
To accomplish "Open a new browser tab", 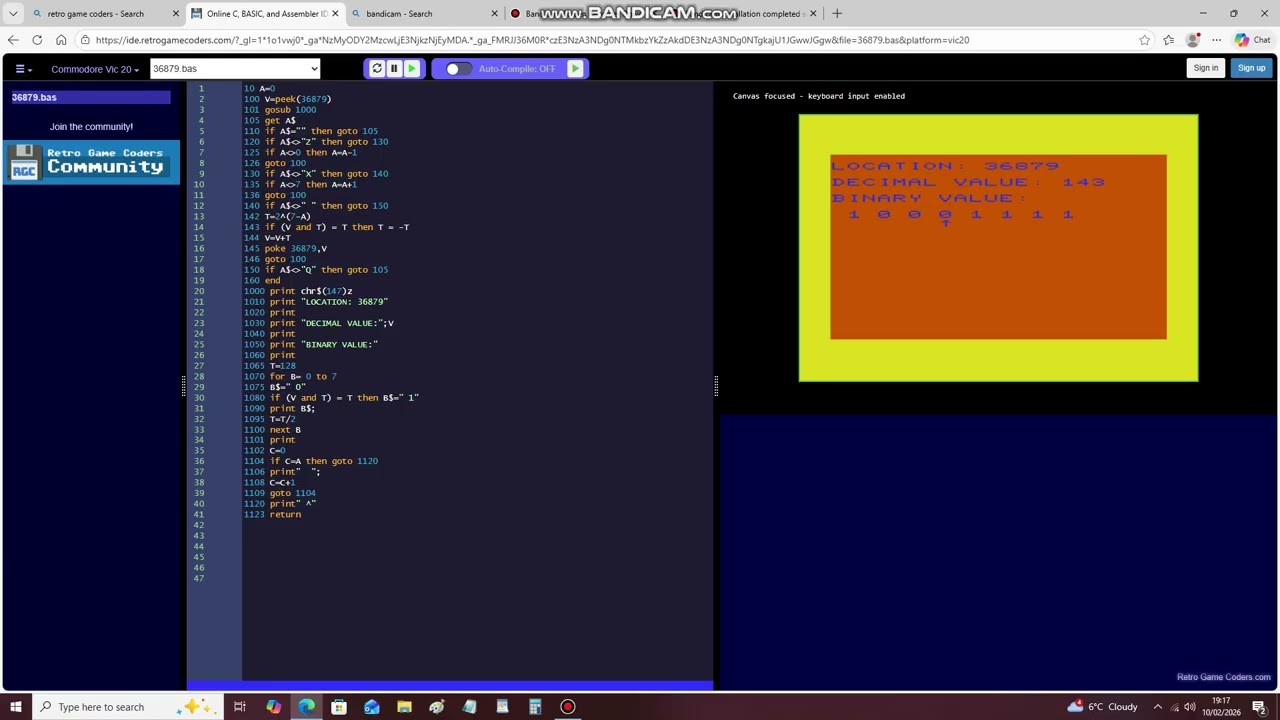I will (837, 14).
